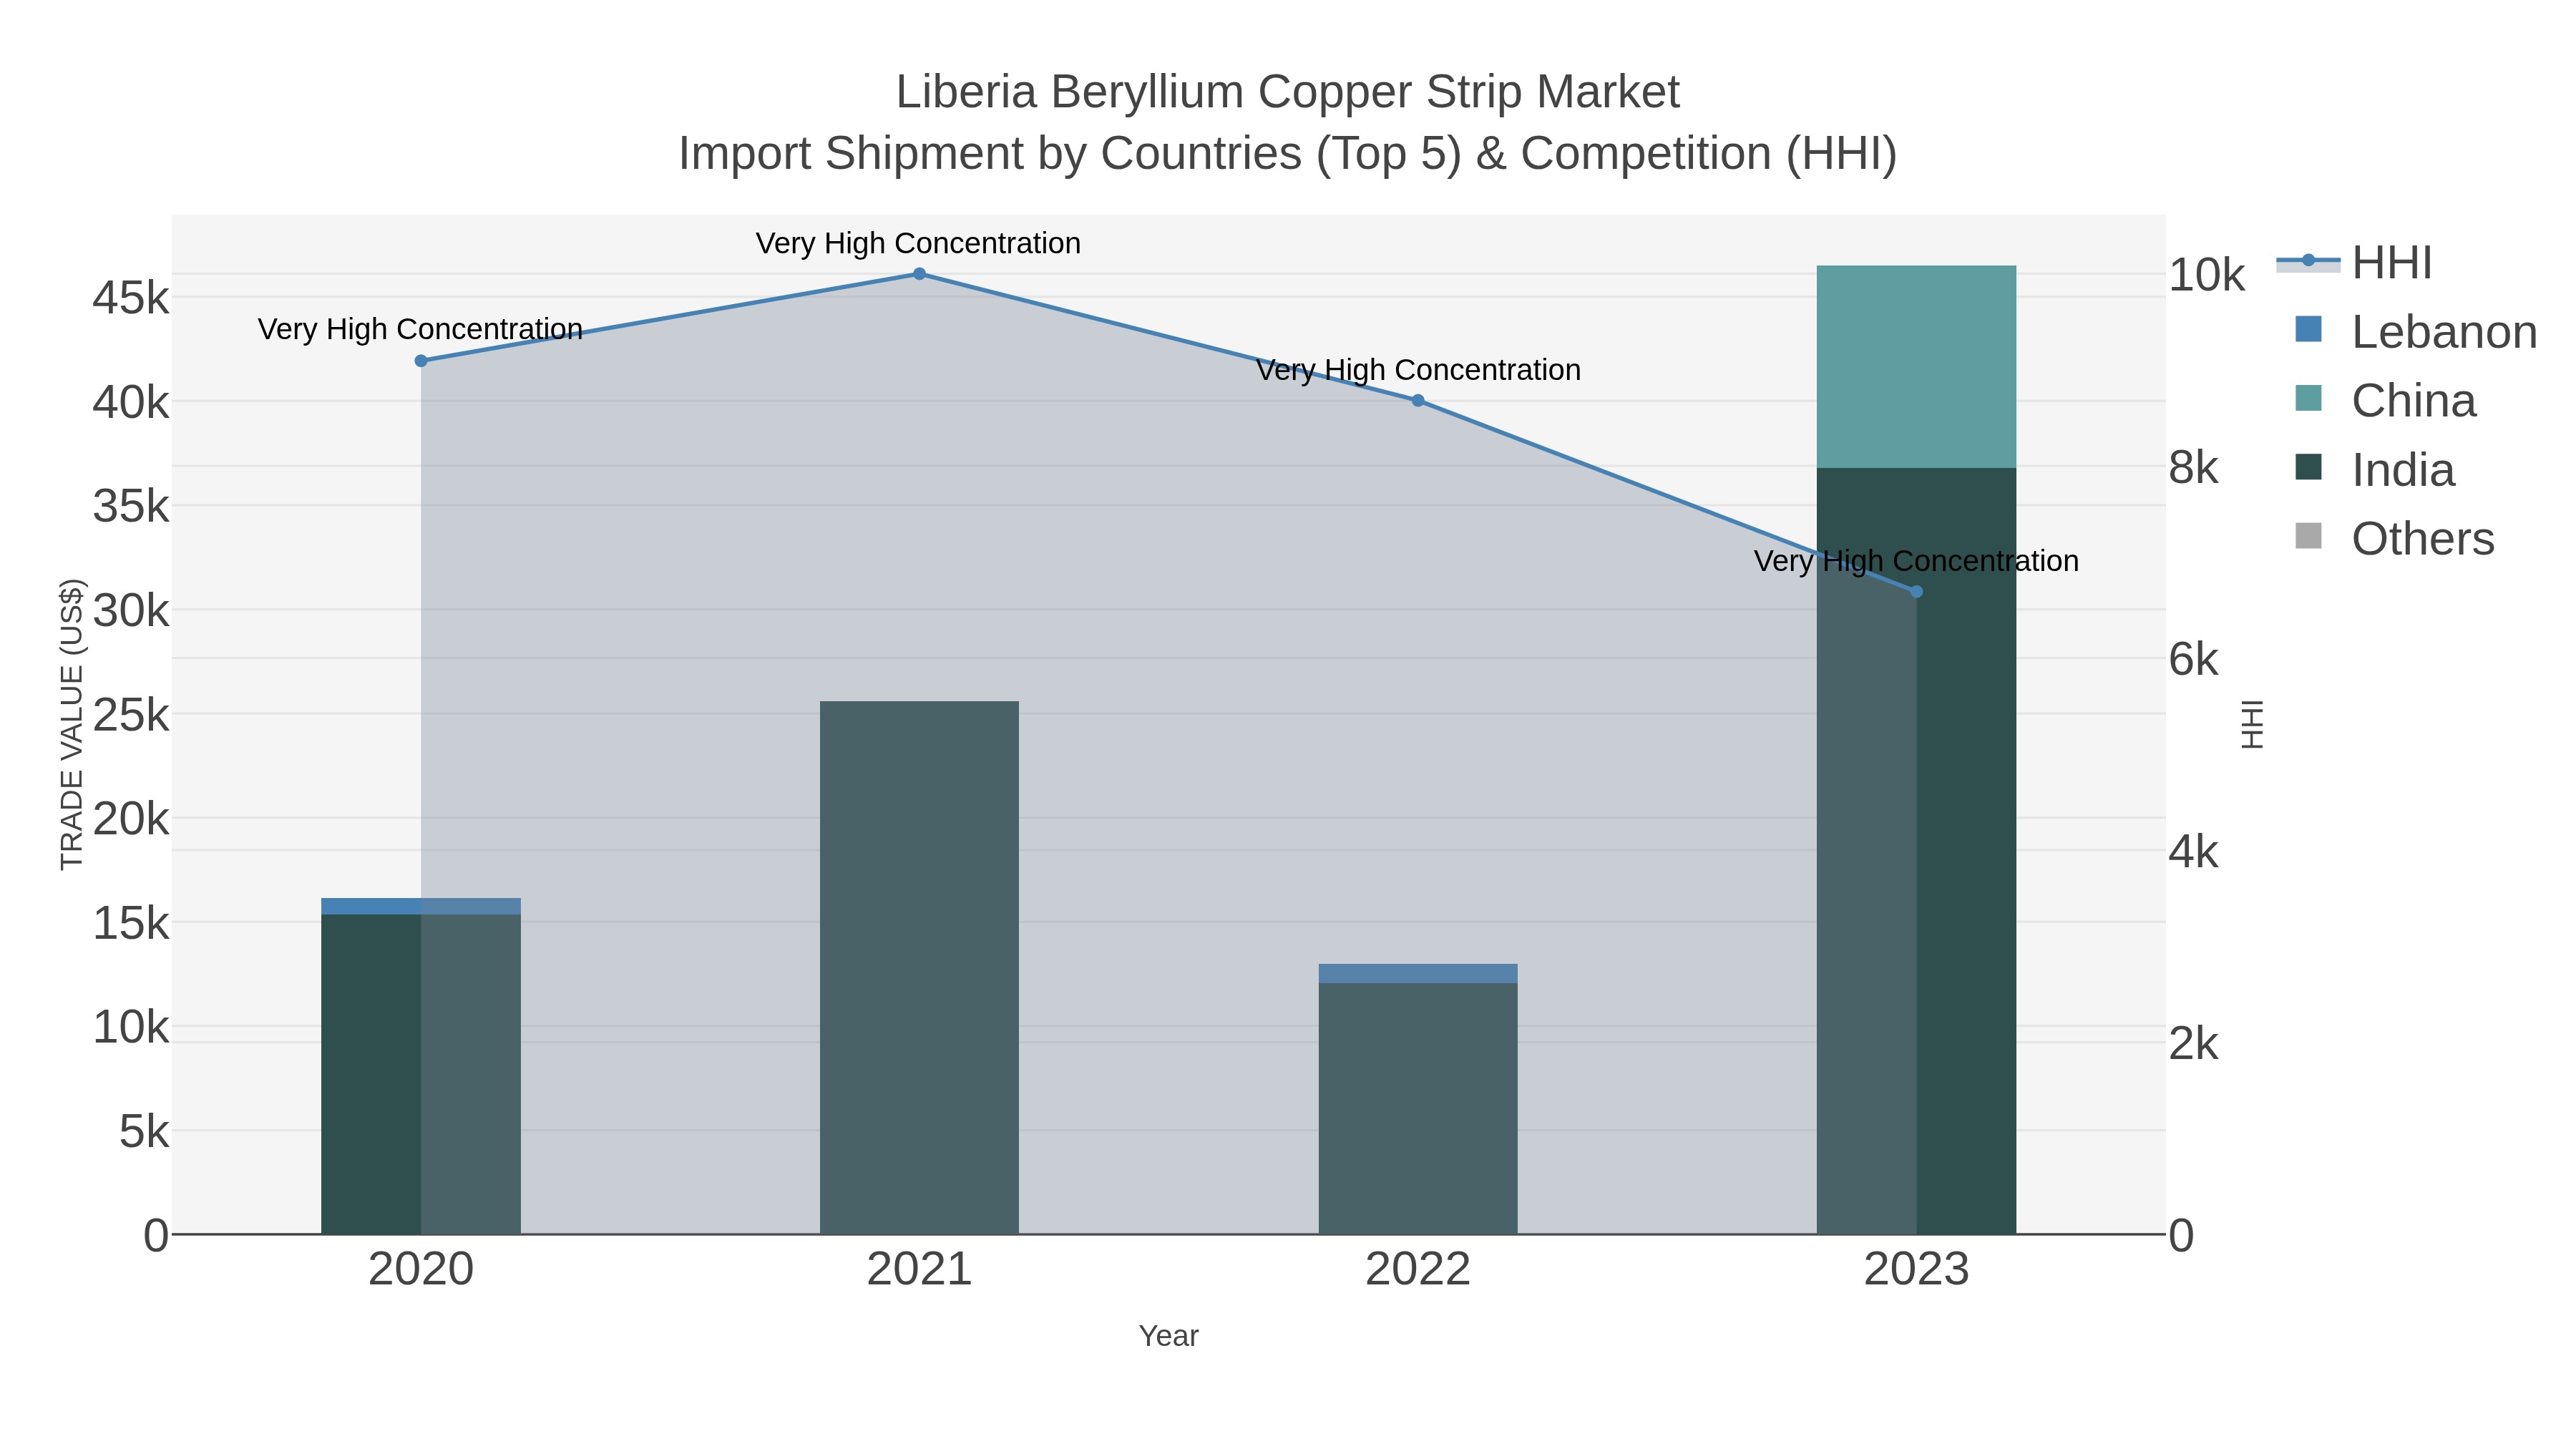Image resolution: width=2576 pixels, height=1449 pixels.
Task: Click the rotated HHI right-axis title
Action: click(2252, 724)
